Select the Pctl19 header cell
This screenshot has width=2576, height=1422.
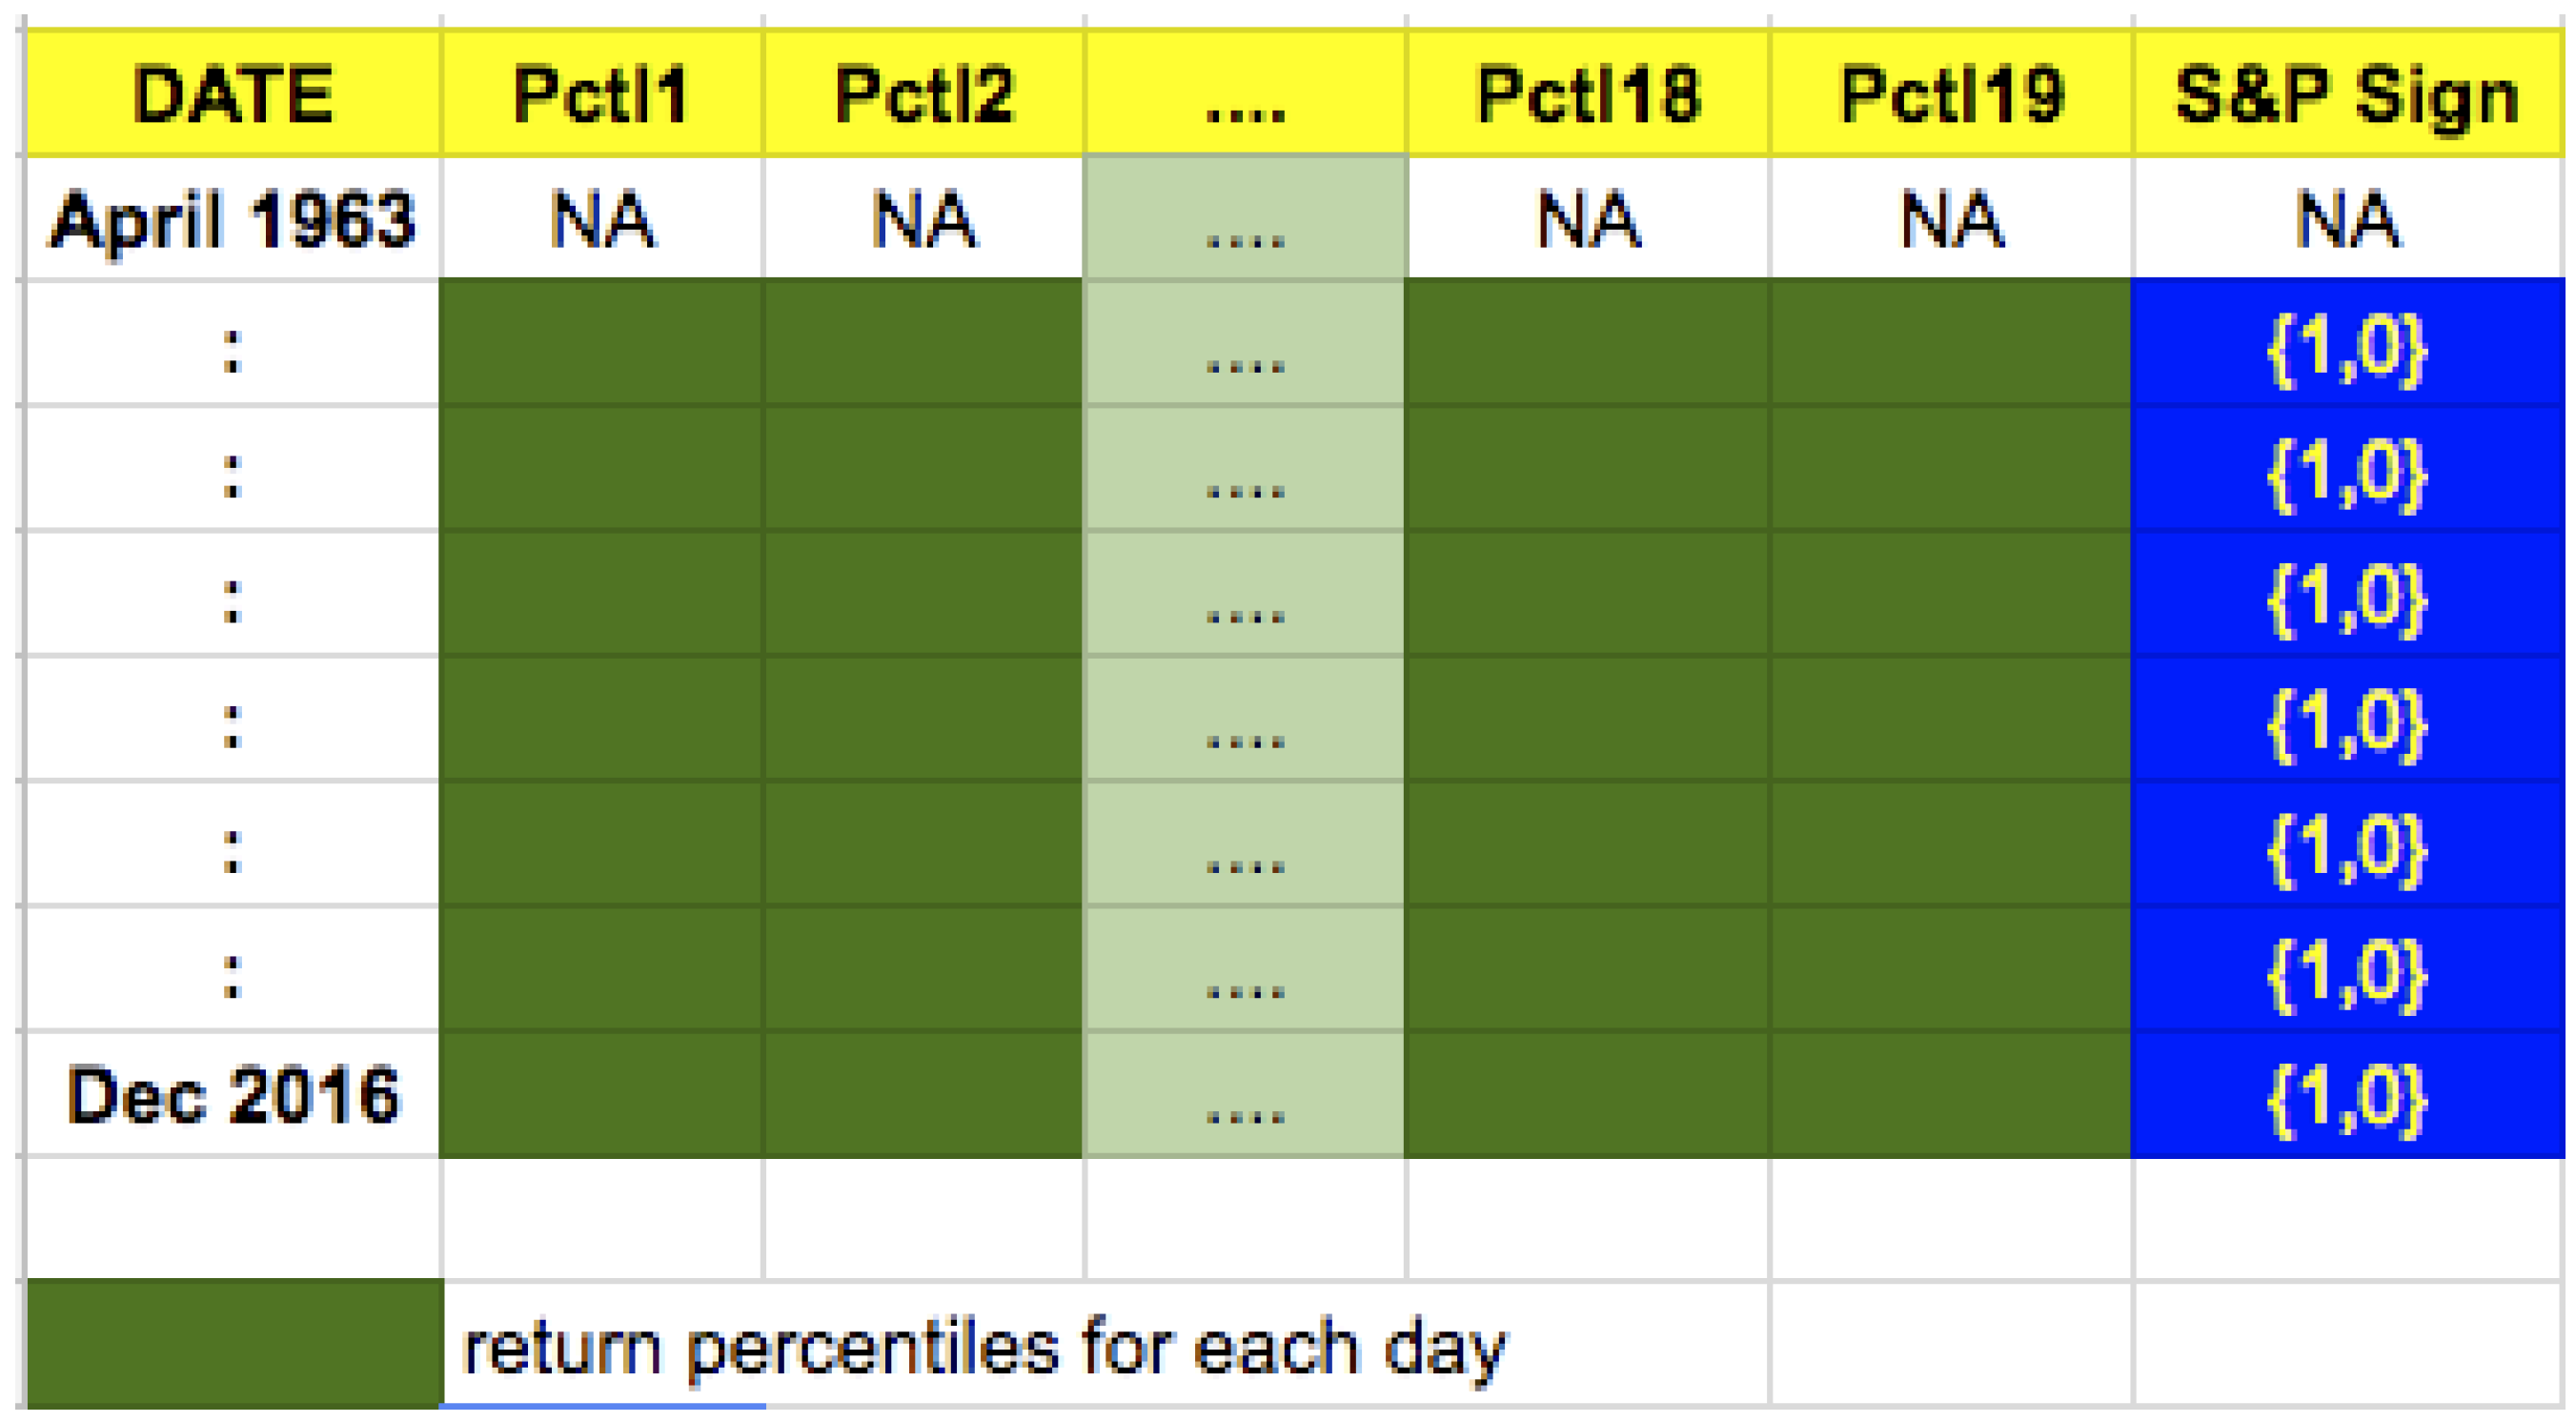[x=1951, y=94]
